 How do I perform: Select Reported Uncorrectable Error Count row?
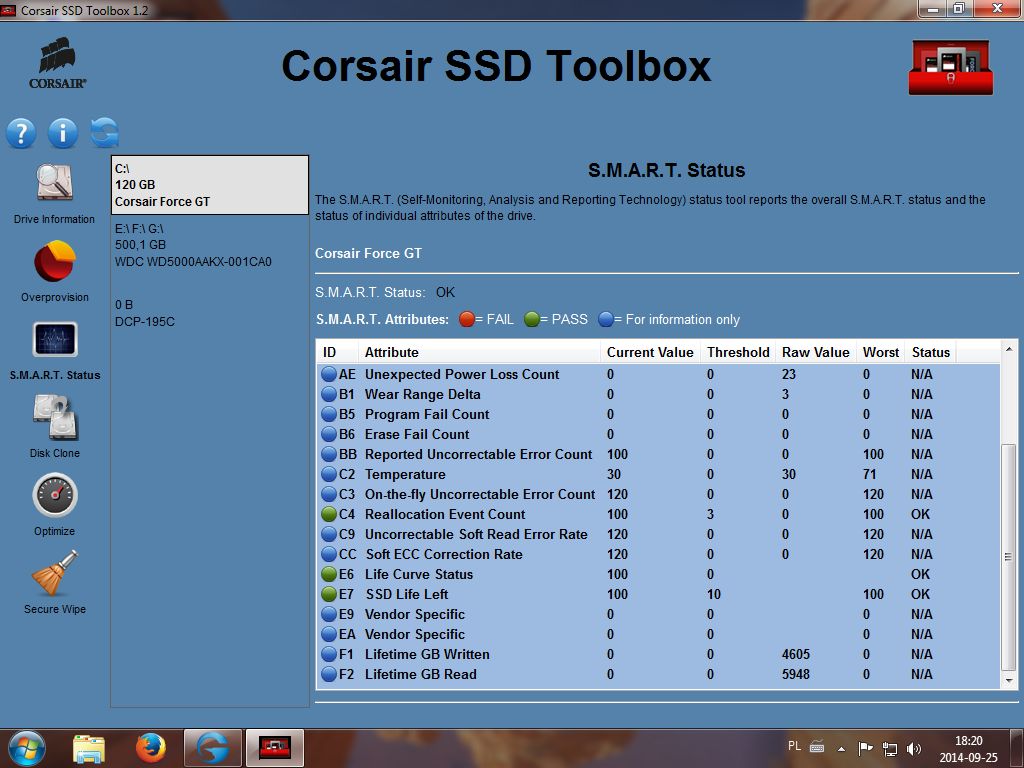pyautogui.click(x=658, y=455)
